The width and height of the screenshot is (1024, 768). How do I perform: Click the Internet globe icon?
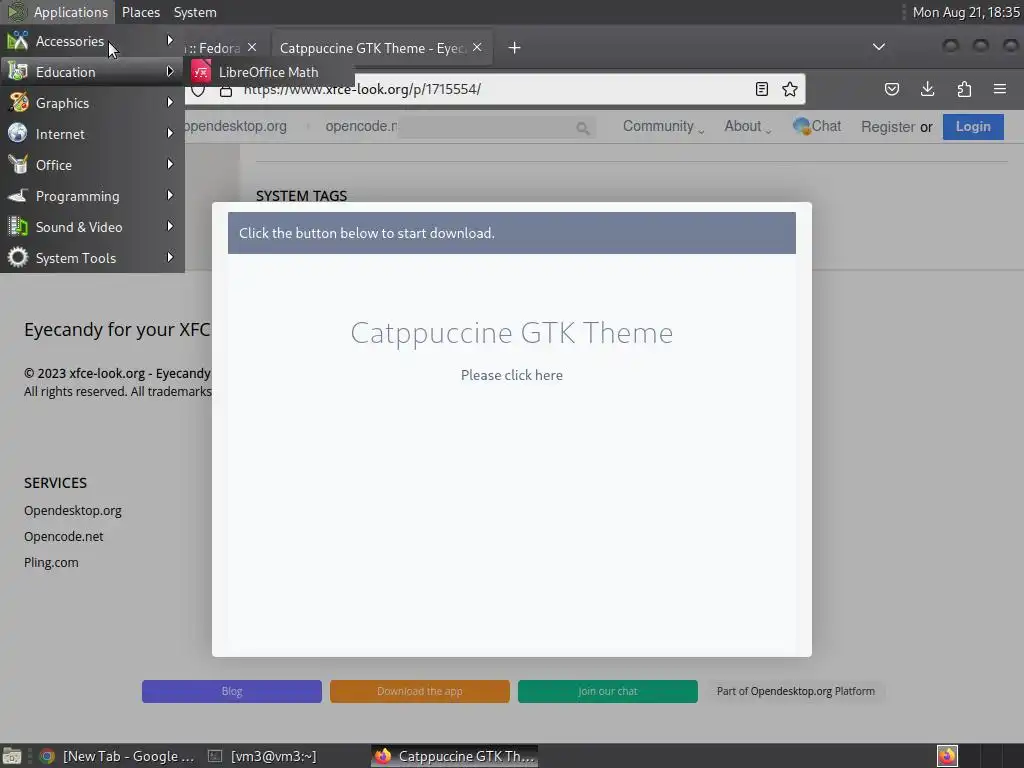[18, 133]
